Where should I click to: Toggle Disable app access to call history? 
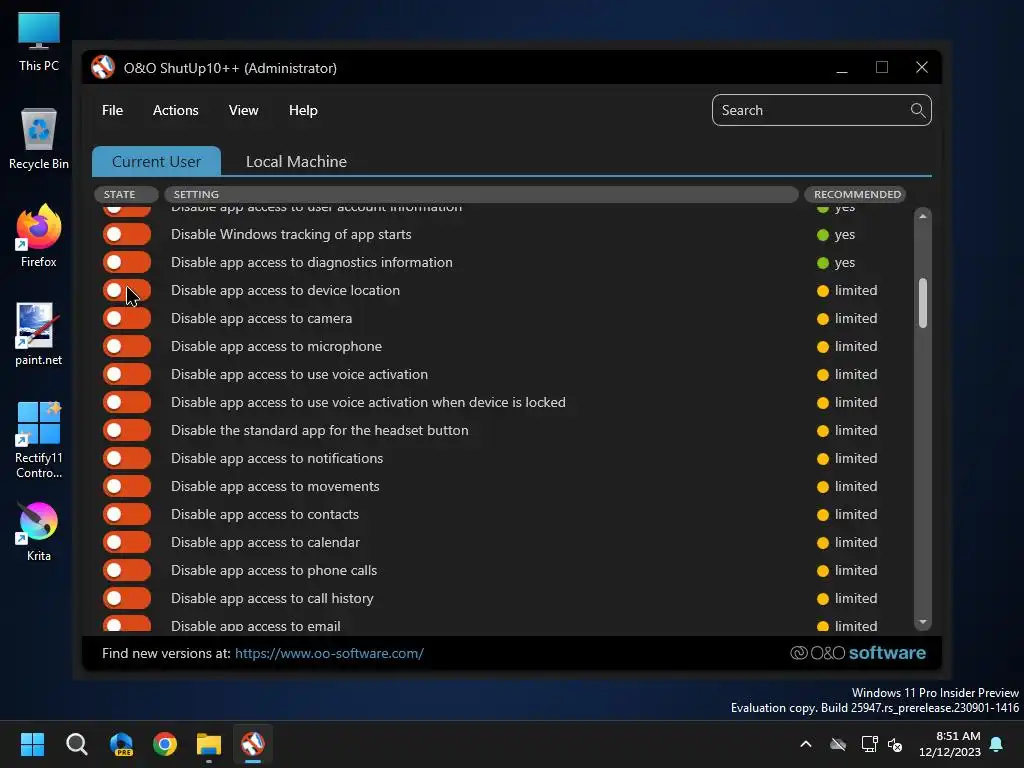tap(127, 598)
